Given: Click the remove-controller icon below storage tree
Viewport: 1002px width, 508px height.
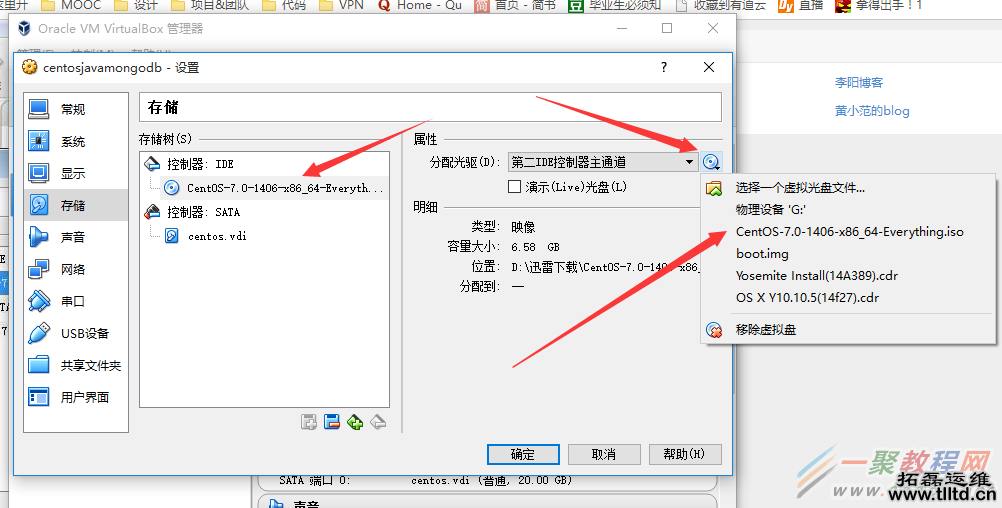Looking at the screenshot, I should (332, 422).
